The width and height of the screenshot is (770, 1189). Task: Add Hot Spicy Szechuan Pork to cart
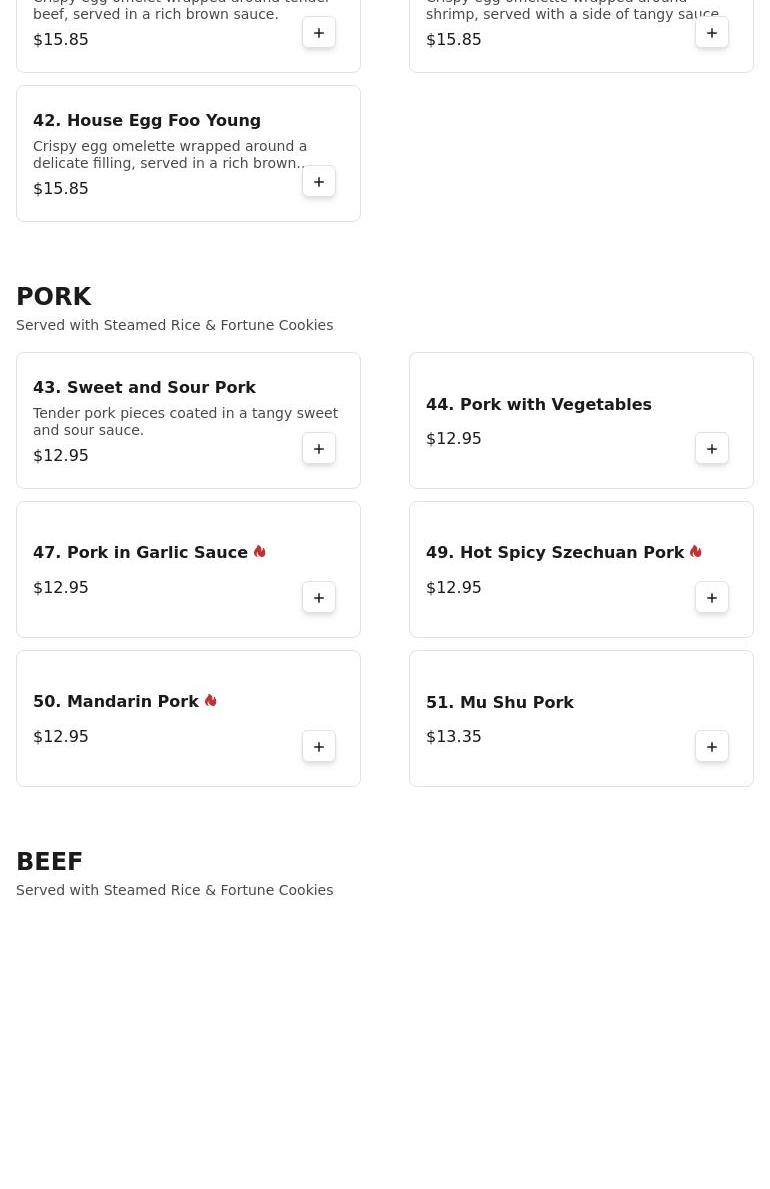(712, 598)
